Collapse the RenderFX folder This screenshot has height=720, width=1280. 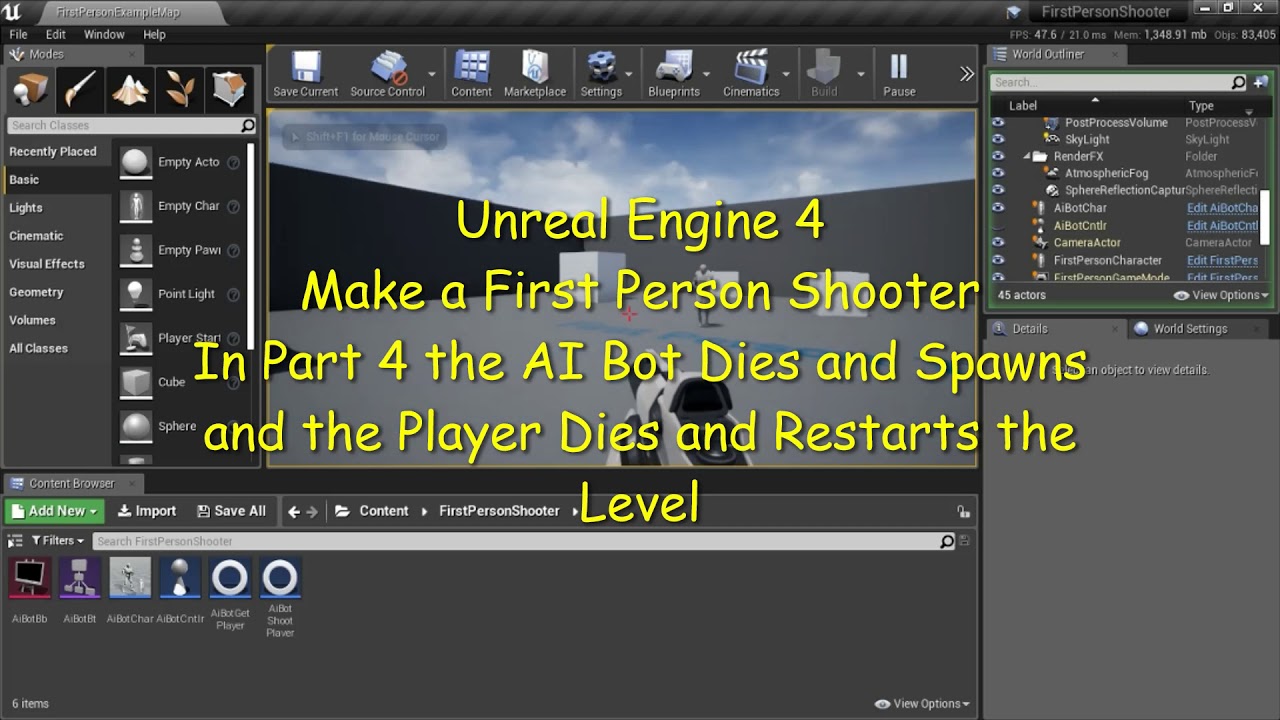[x=1027, y=157]
